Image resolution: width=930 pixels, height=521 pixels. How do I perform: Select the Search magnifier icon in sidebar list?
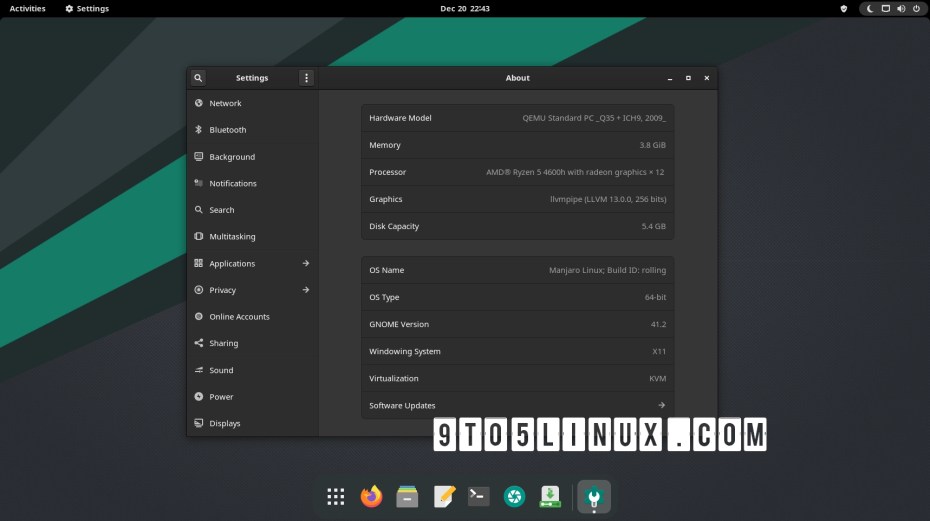tap(199, 209)
